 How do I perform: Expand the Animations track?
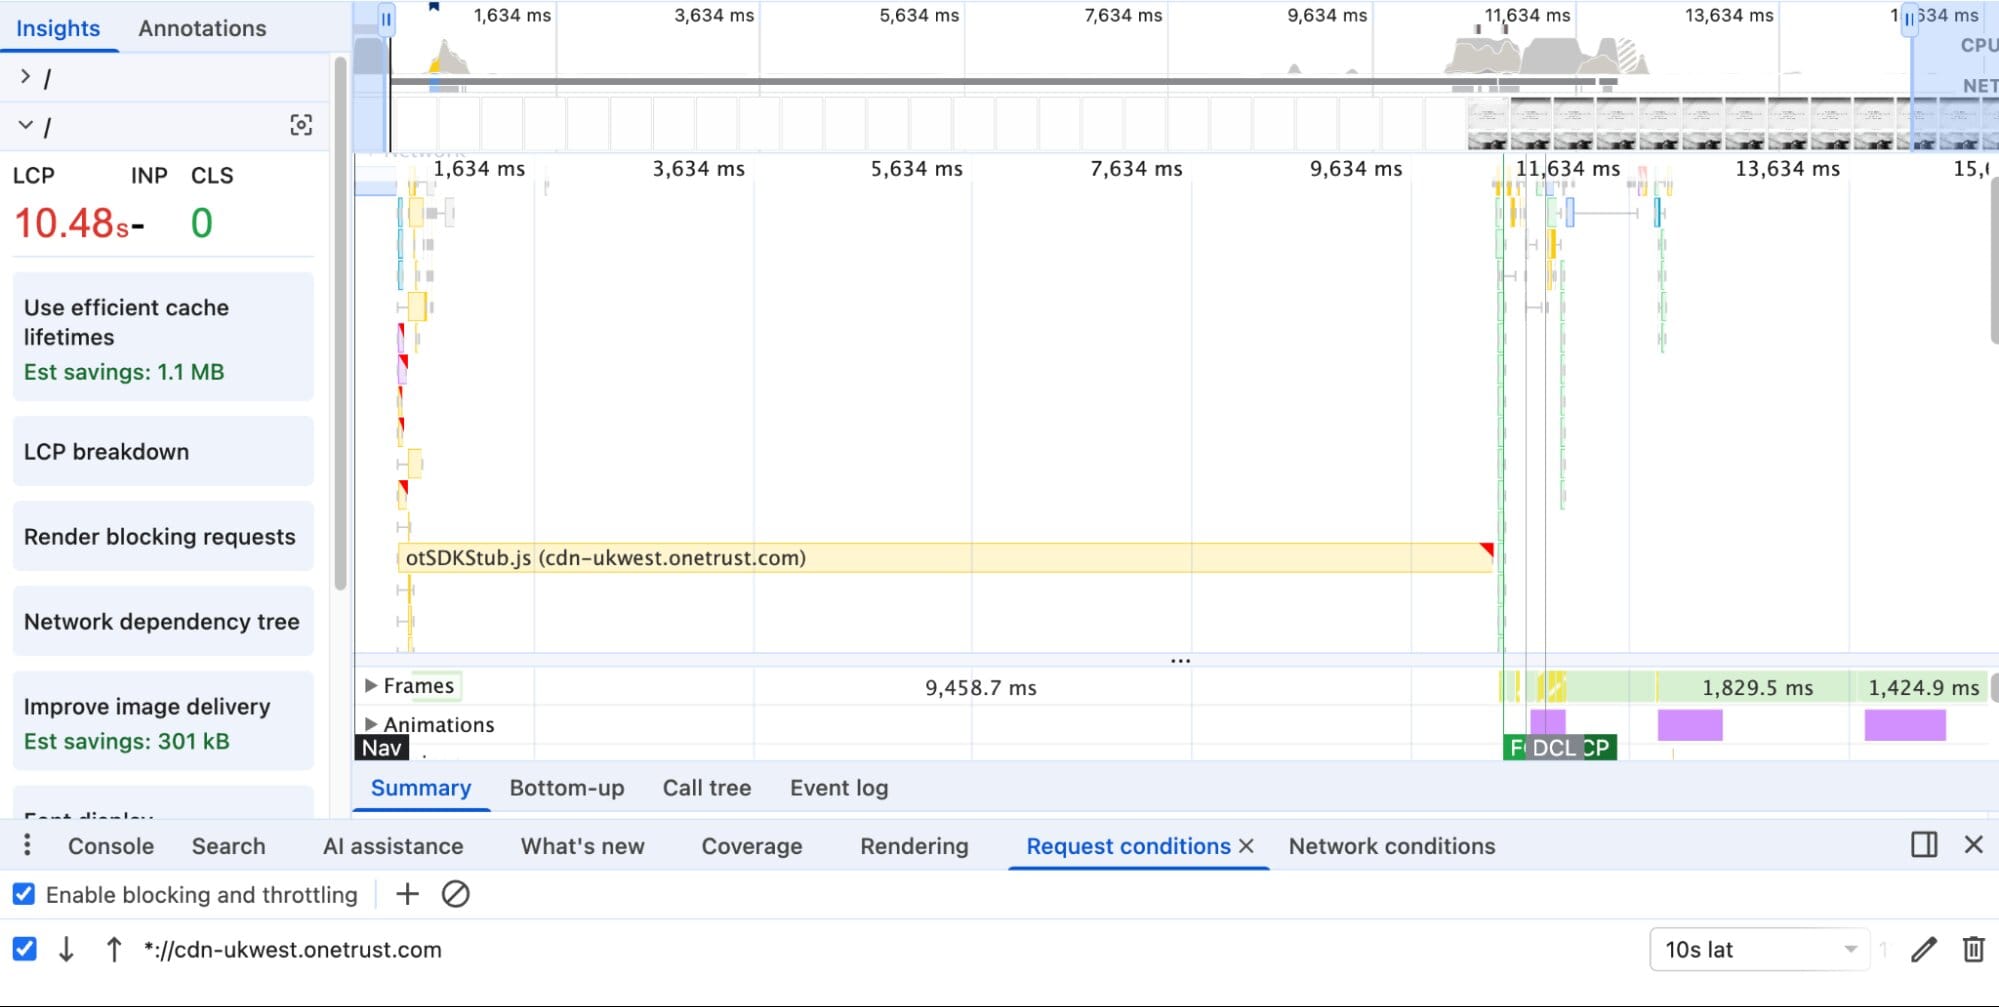(x=371, y=724)
